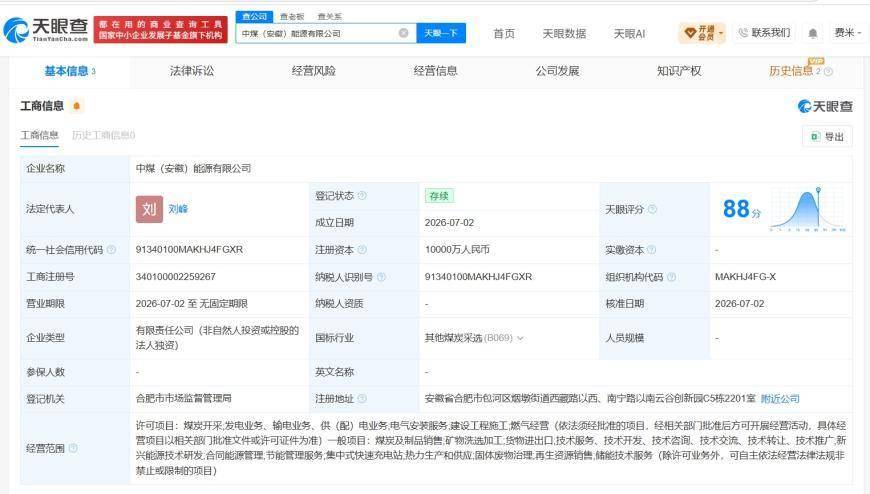Expand the 开通会员 dropdown arrow

pyautogui.click(x=721, y=33)
